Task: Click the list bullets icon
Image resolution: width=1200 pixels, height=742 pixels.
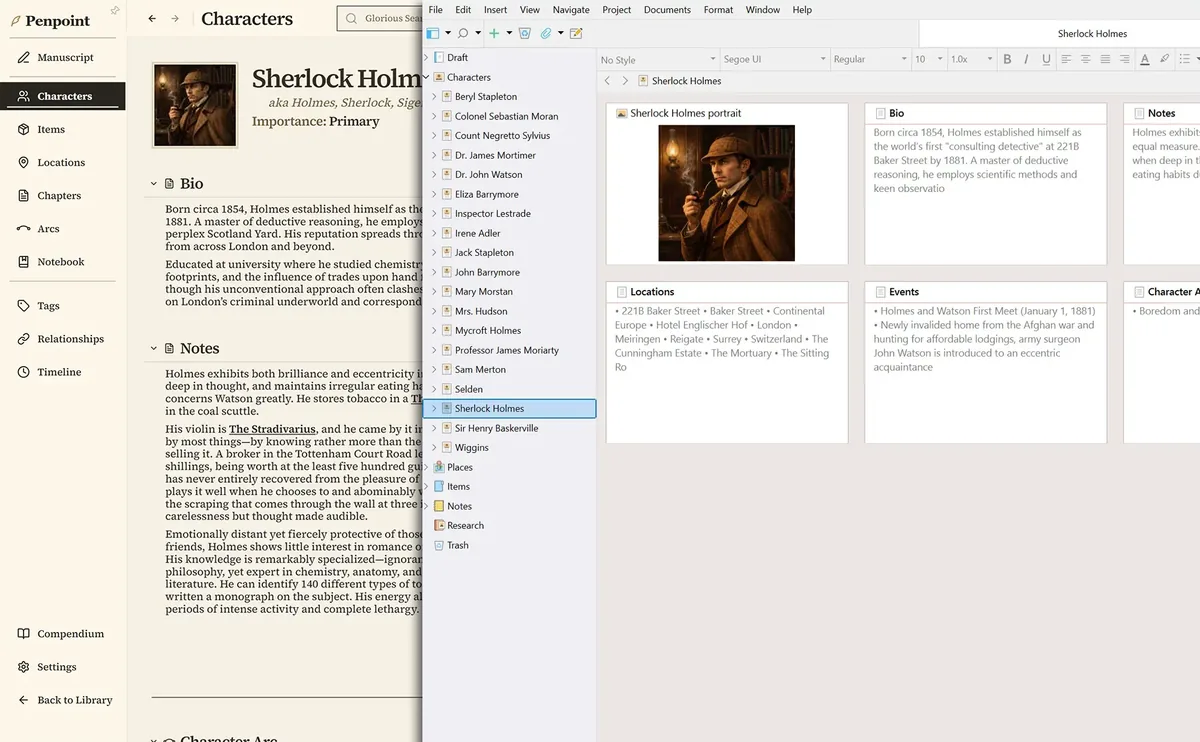Action: tap(1187, 59)
